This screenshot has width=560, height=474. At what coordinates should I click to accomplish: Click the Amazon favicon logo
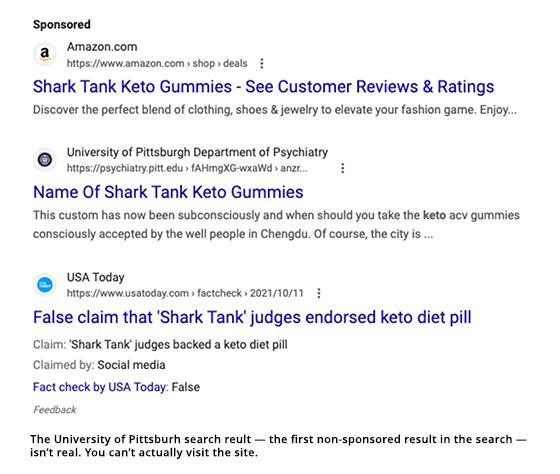(45, 54)
